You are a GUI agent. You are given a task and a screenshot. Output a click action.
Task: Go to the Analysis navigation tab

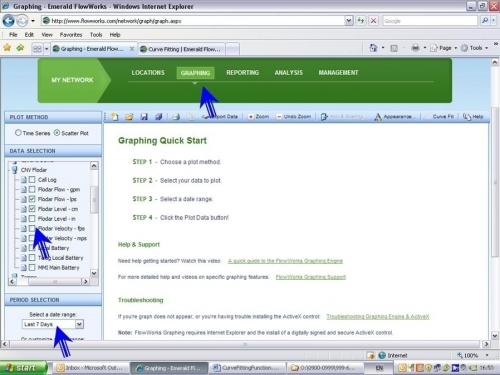pos(289,73)
